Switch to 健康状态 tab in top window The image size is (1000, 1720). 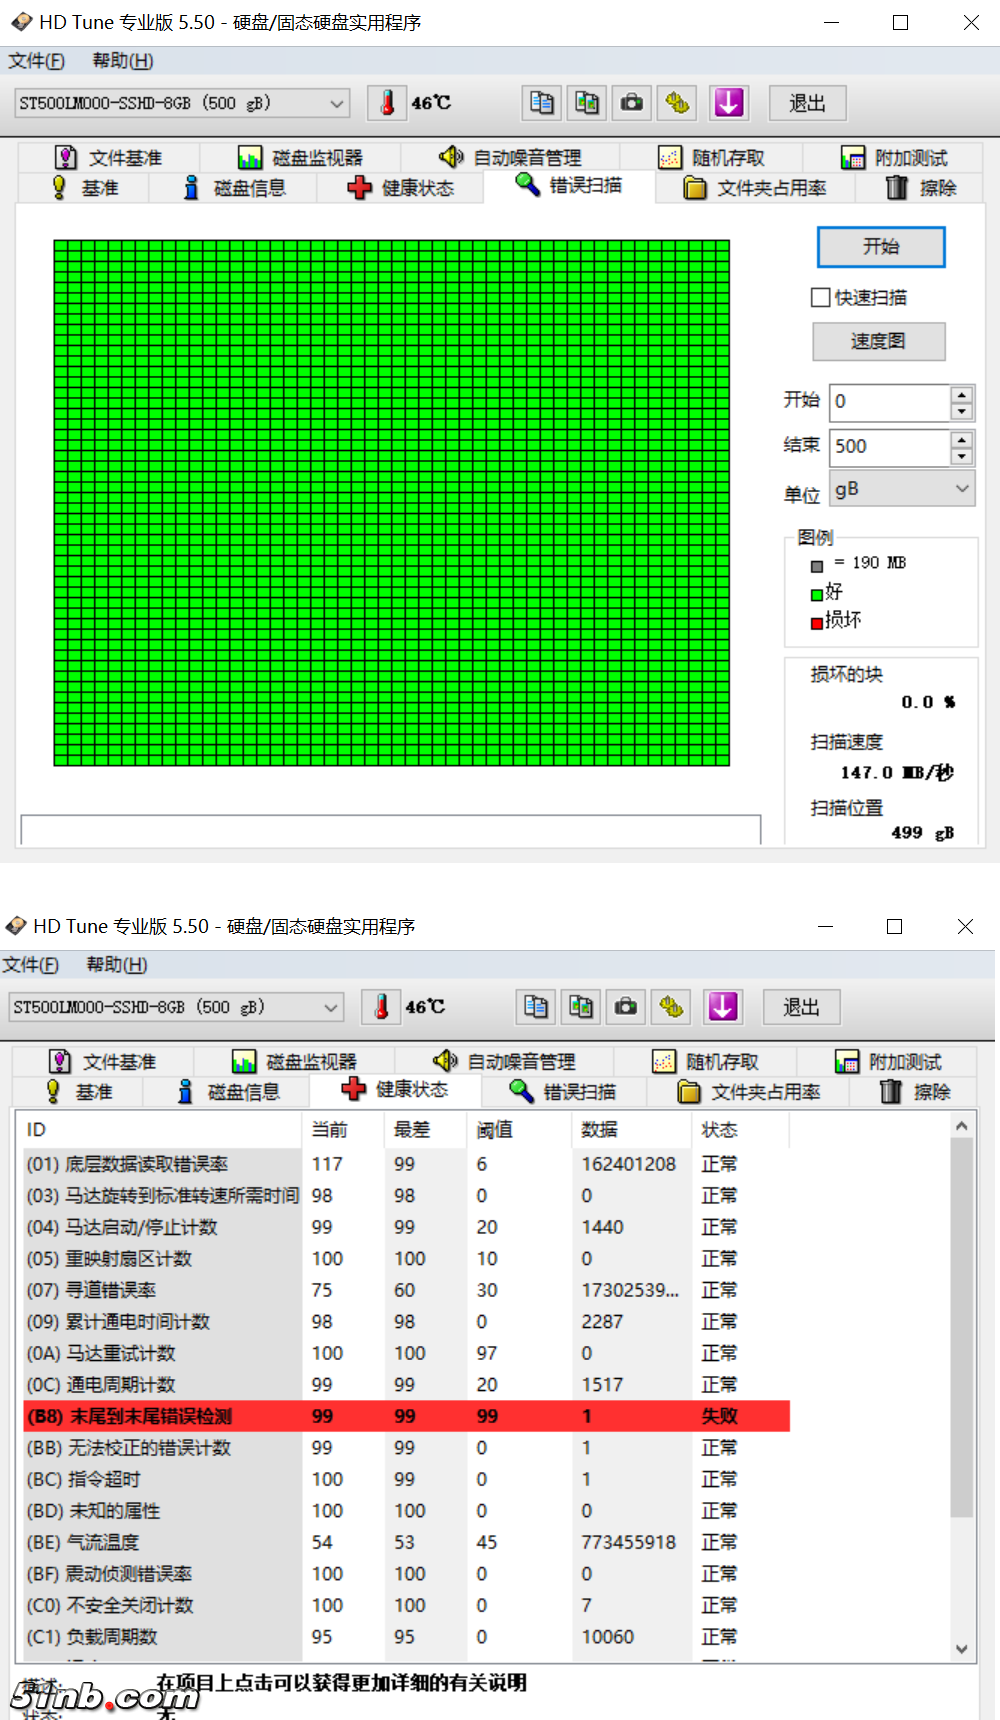click(400, 188)
